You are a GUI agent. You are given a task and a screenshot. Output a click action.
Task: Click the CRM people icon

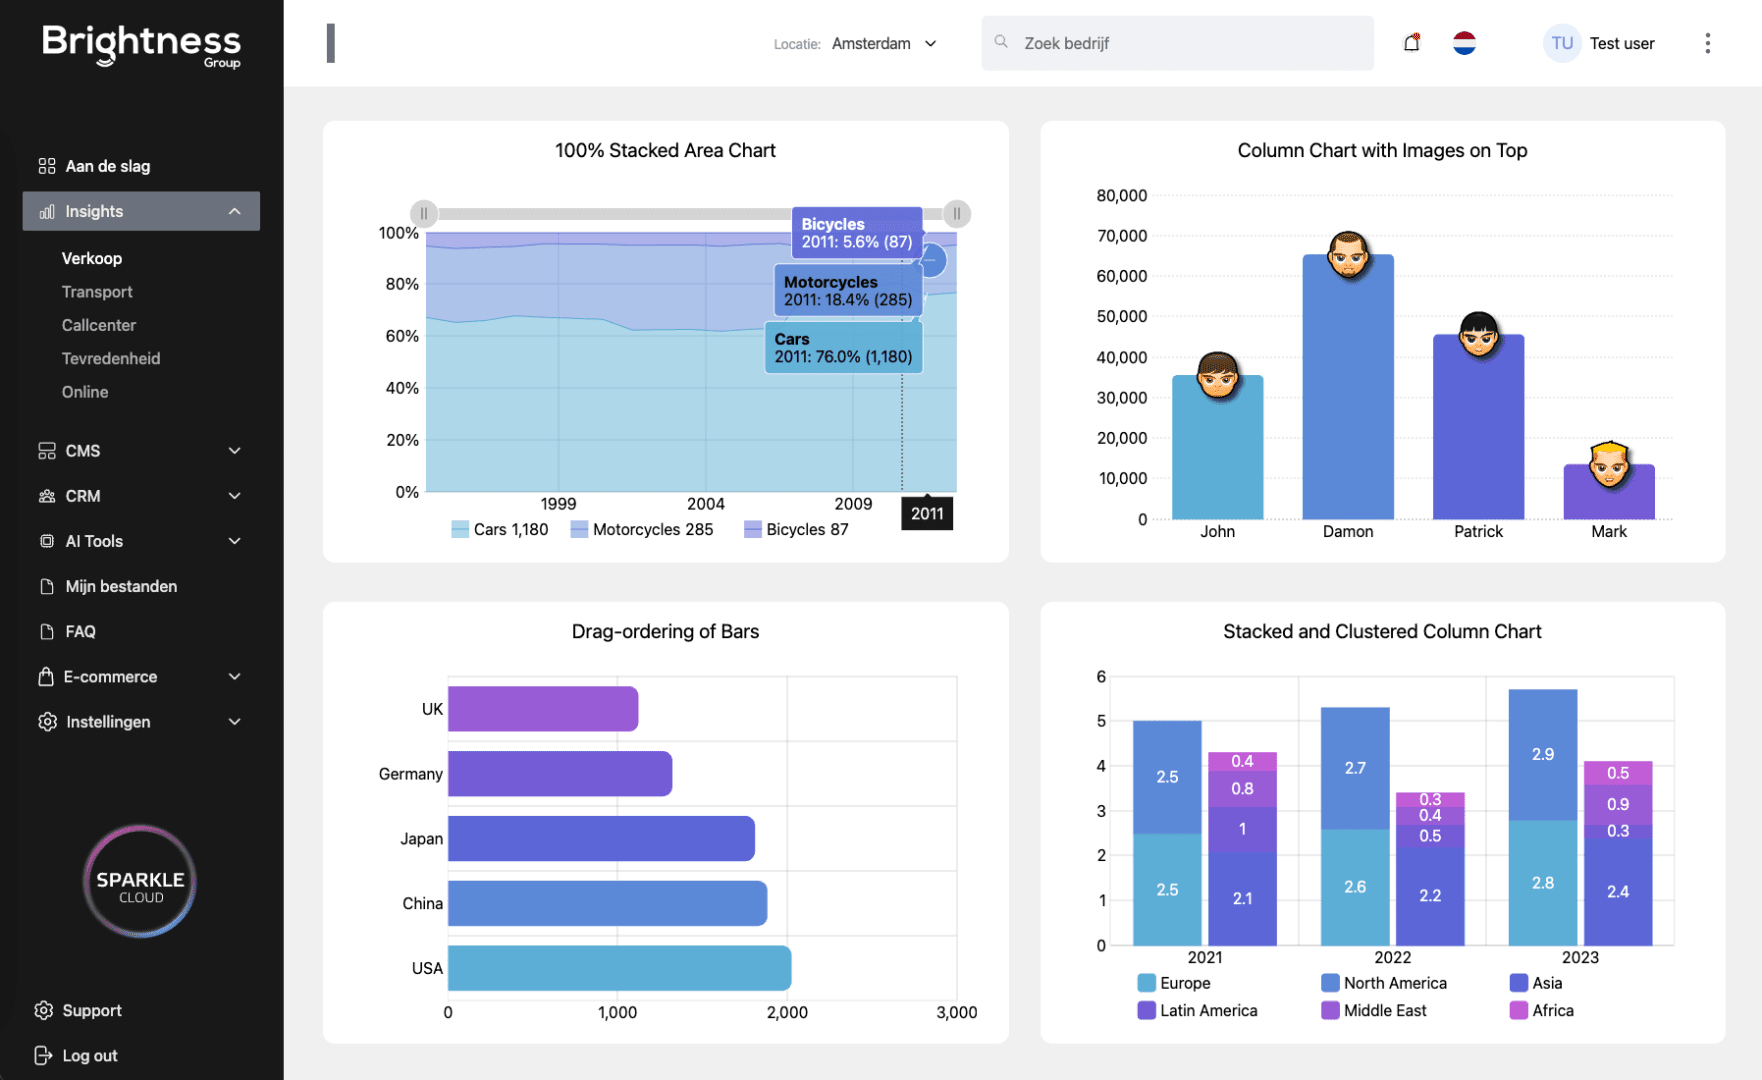tap(46, 496)
